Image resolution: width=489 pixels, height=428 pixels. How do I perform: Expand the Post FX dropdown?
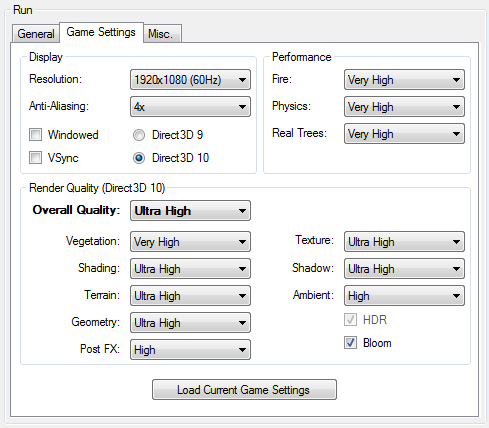coord(190,350)
